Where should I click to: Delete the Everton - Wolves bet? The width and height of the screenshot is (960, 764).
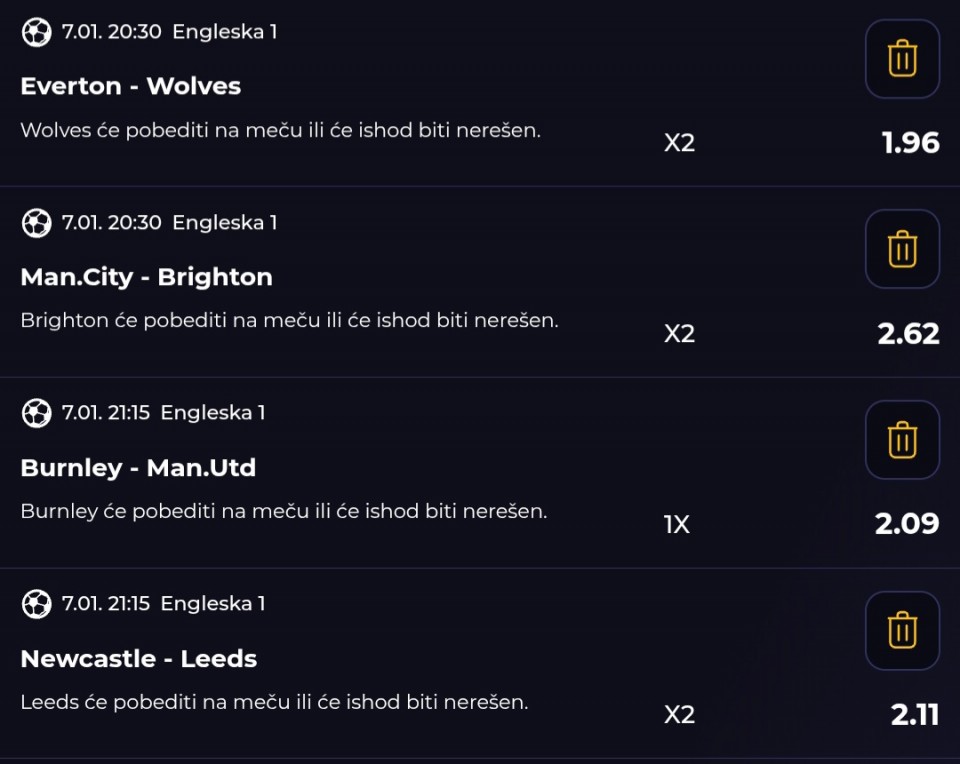point(902,59)
